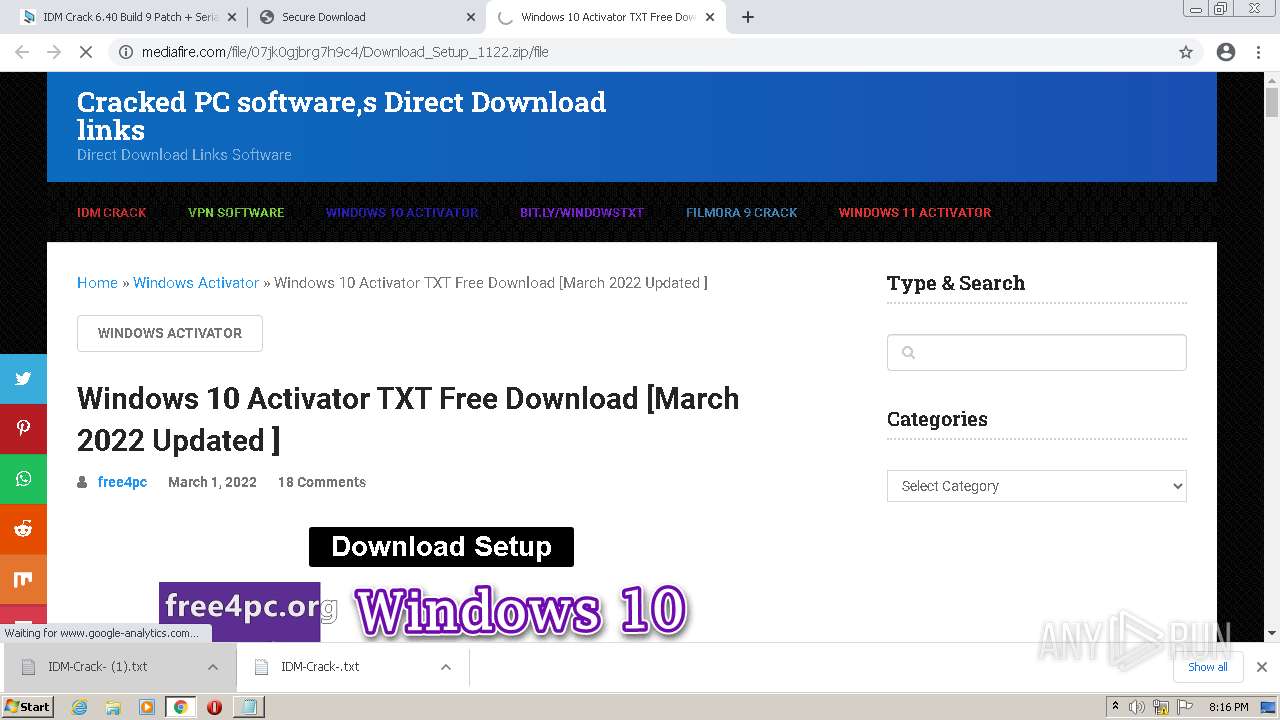Click Show all downloads button
Screen dimensions: 1280x720
tap(1208, 667)
